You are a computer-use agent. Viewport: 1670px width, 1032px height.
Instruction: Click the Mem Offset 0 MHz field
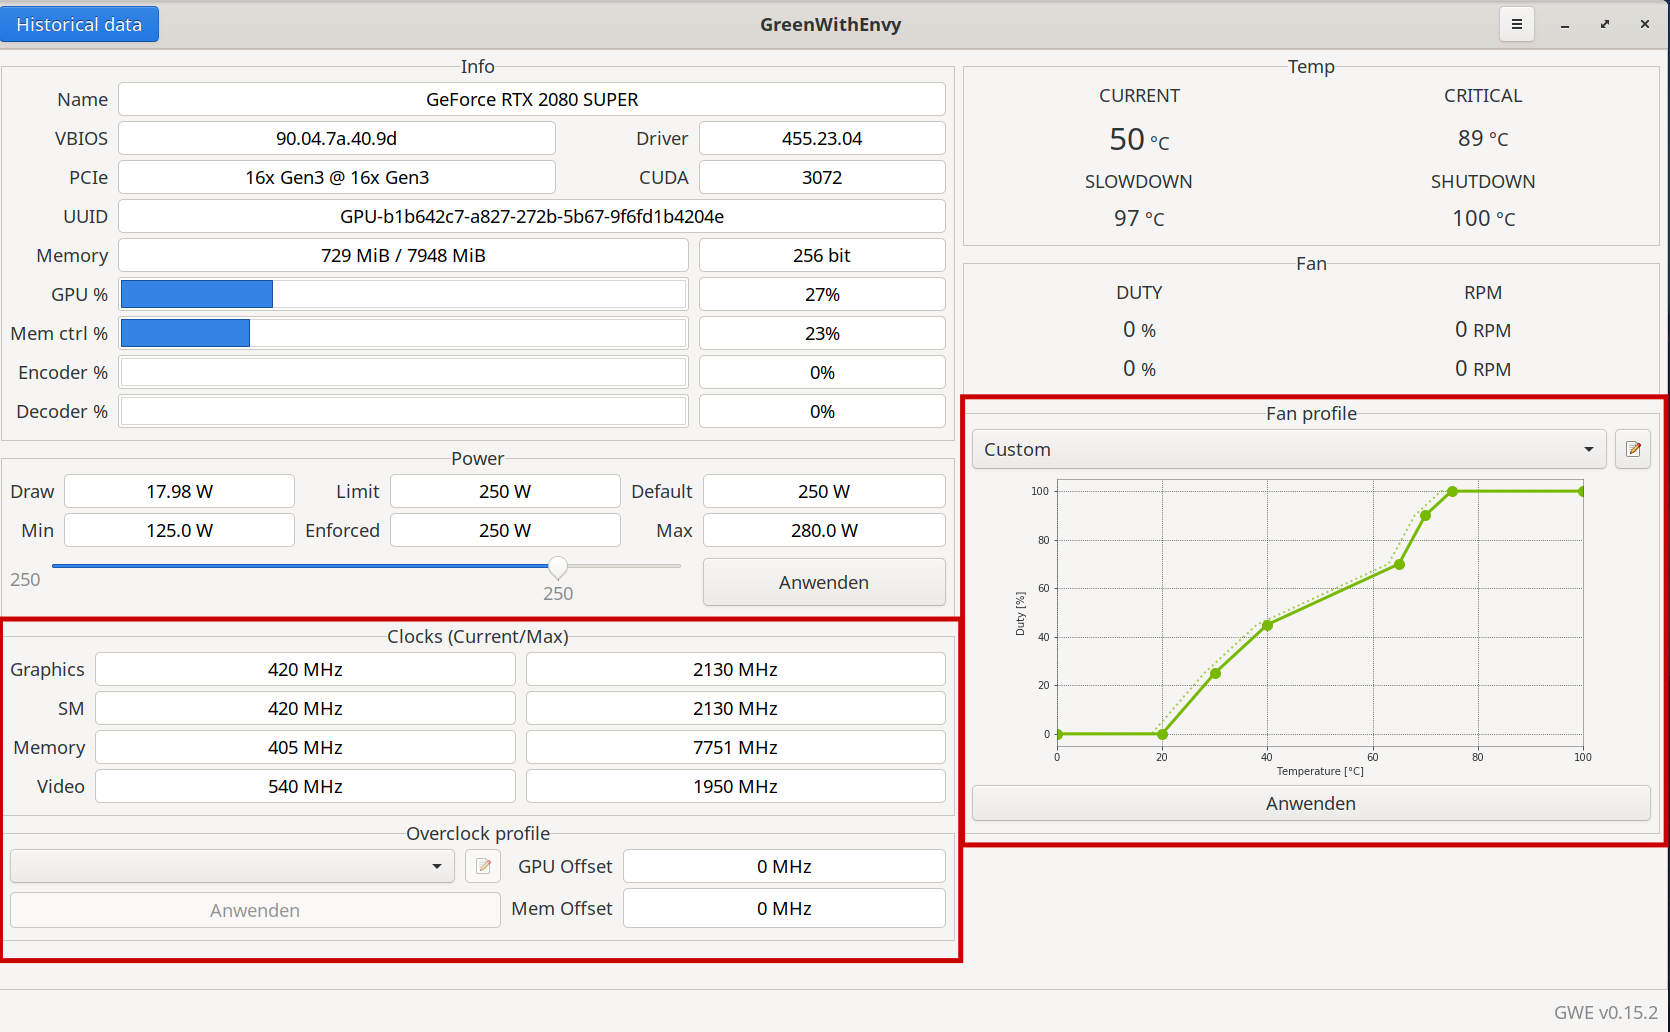[x=784, y=908]
